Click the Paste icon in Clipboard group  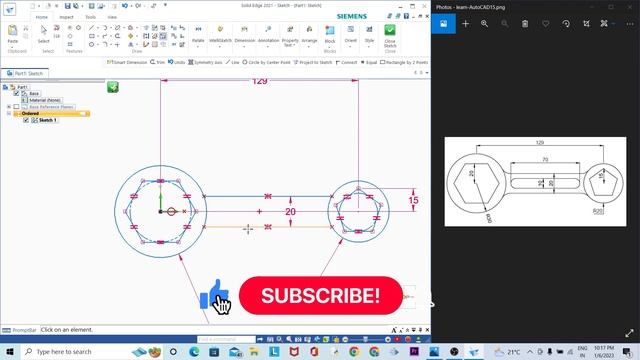pyautogui.click(x=13, y=30)
